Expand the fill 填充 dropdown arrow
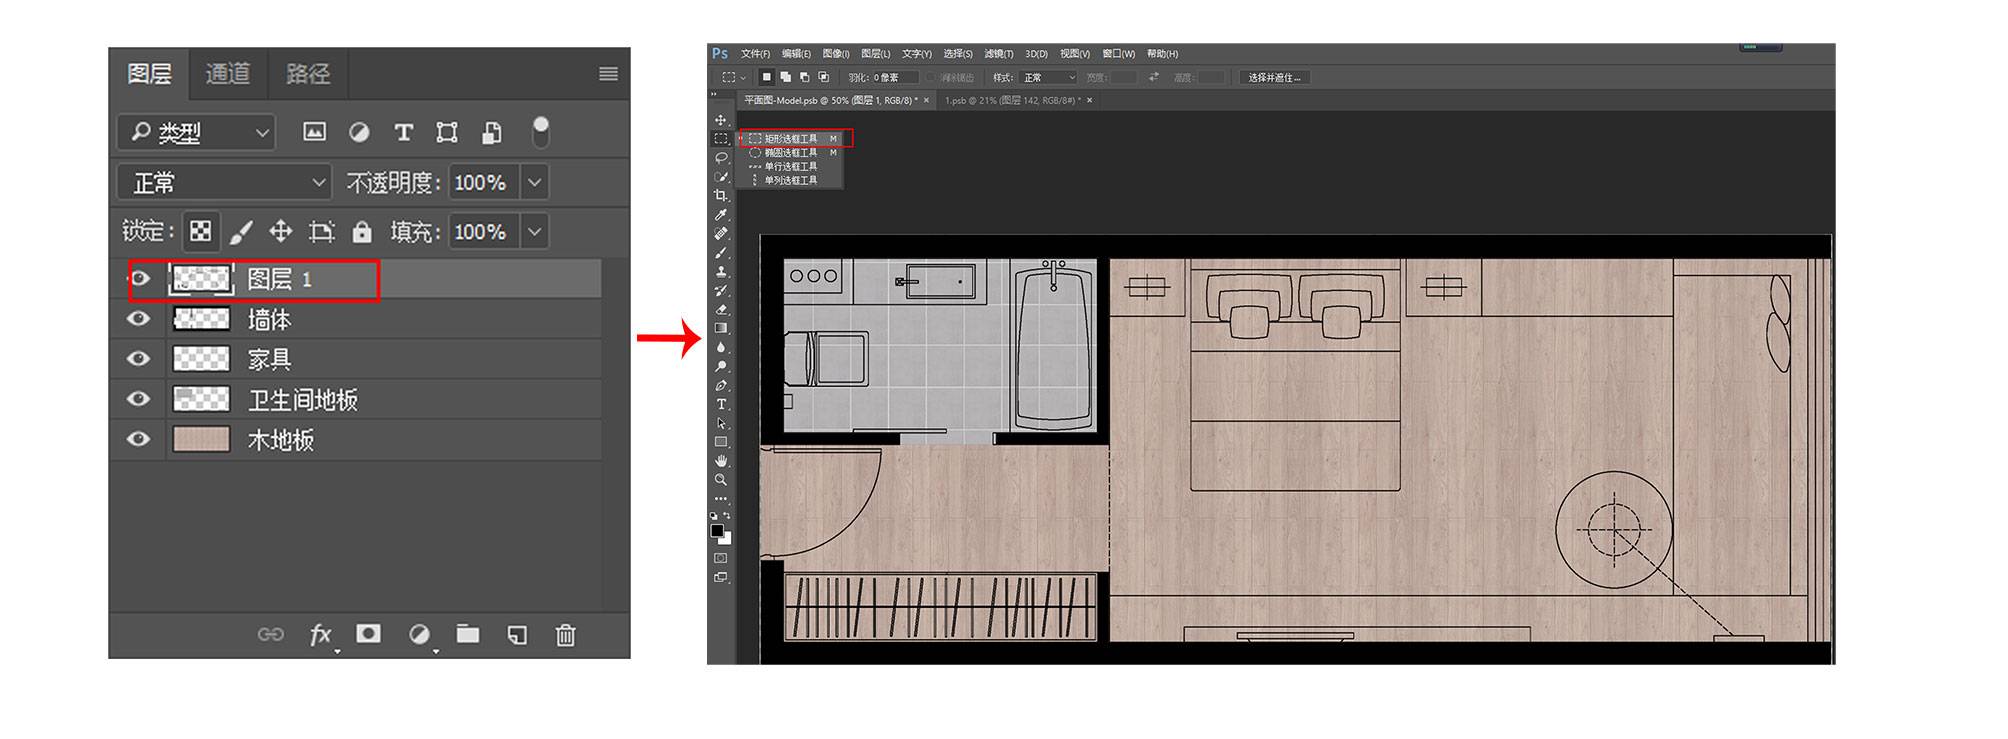2008x739 pixels. pyautogui.click(x=535, y=232)
